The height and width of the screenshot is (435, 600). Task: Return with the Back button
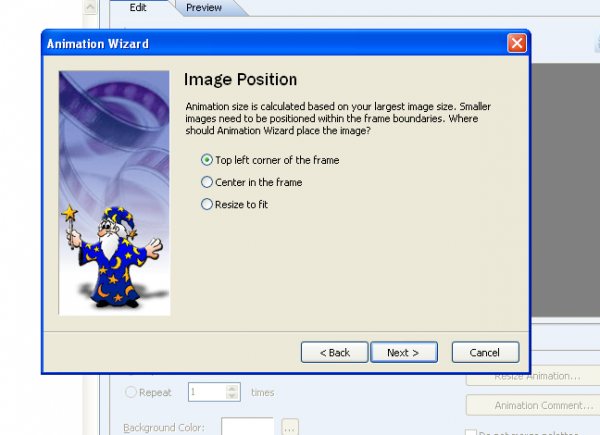coord(334,352)
